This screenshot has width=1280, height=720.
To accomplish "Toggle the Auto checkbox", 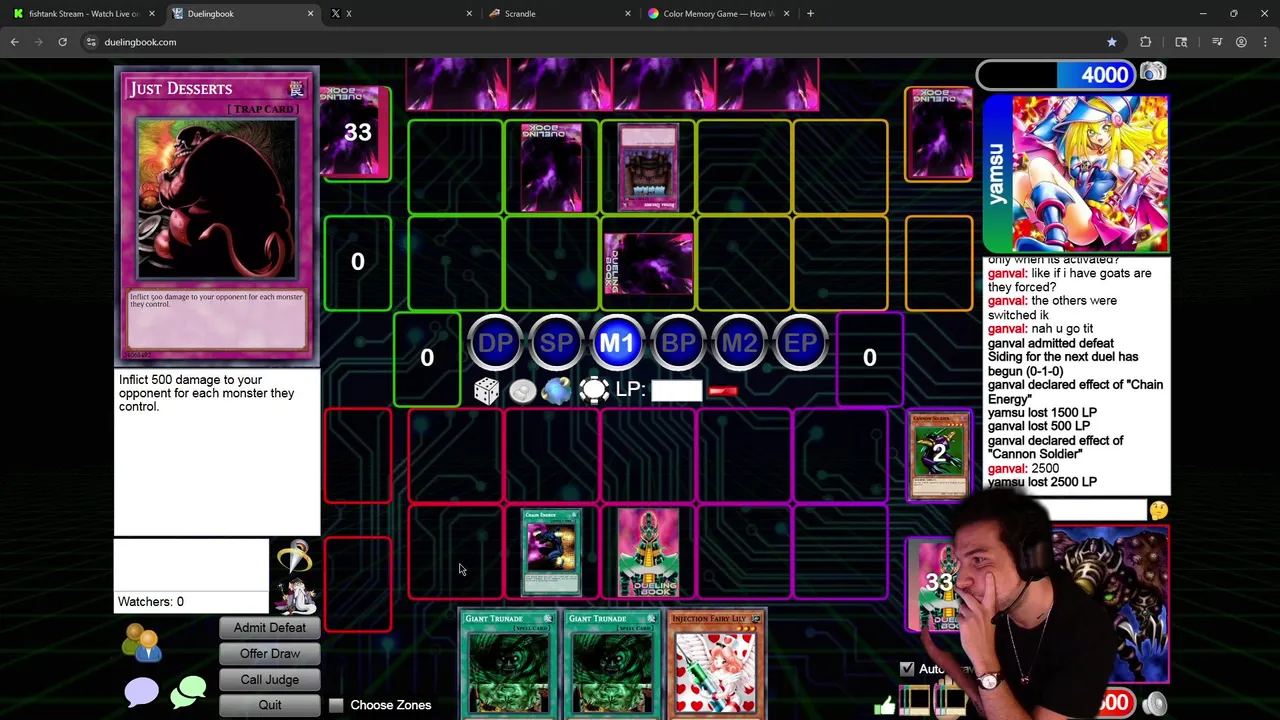I will coord(907,669).
